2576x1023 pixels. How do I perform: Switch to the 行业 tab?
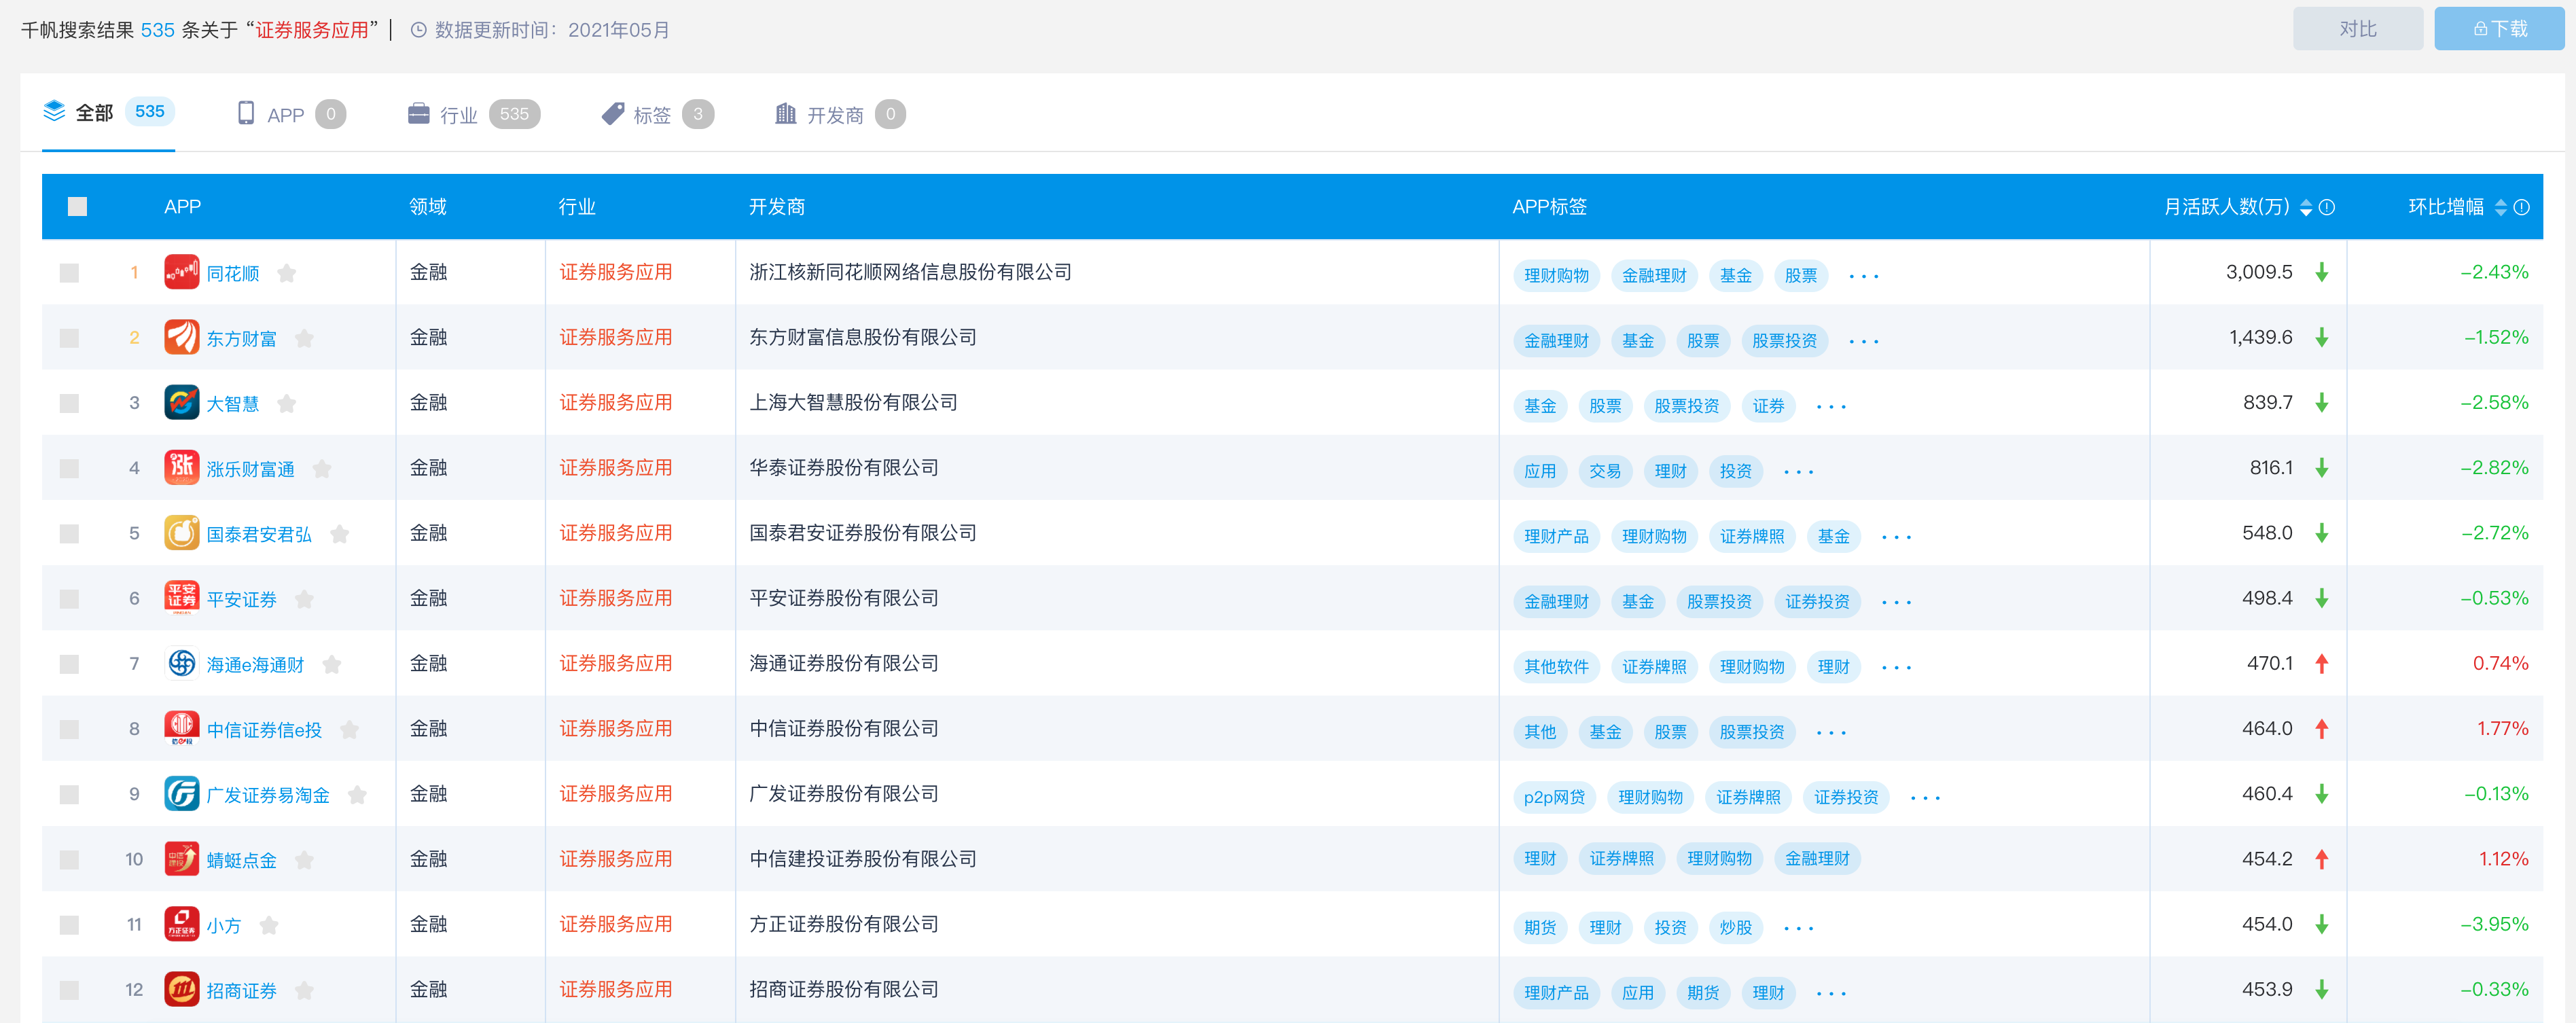(x=474, y=114)
